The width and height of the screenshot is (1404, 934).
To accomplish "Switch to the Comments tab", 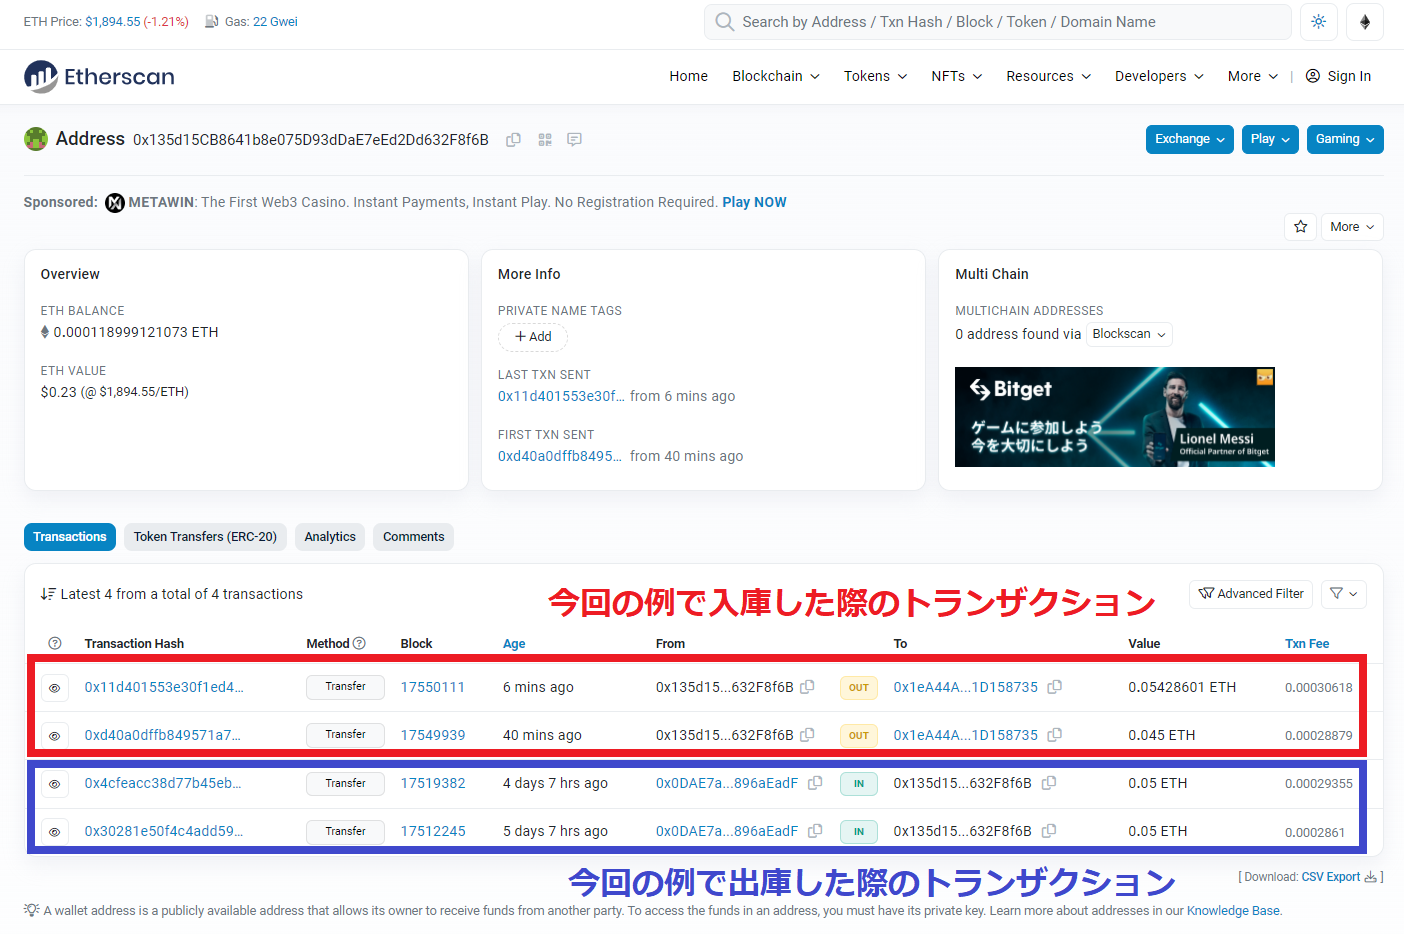I will (414, 537).
